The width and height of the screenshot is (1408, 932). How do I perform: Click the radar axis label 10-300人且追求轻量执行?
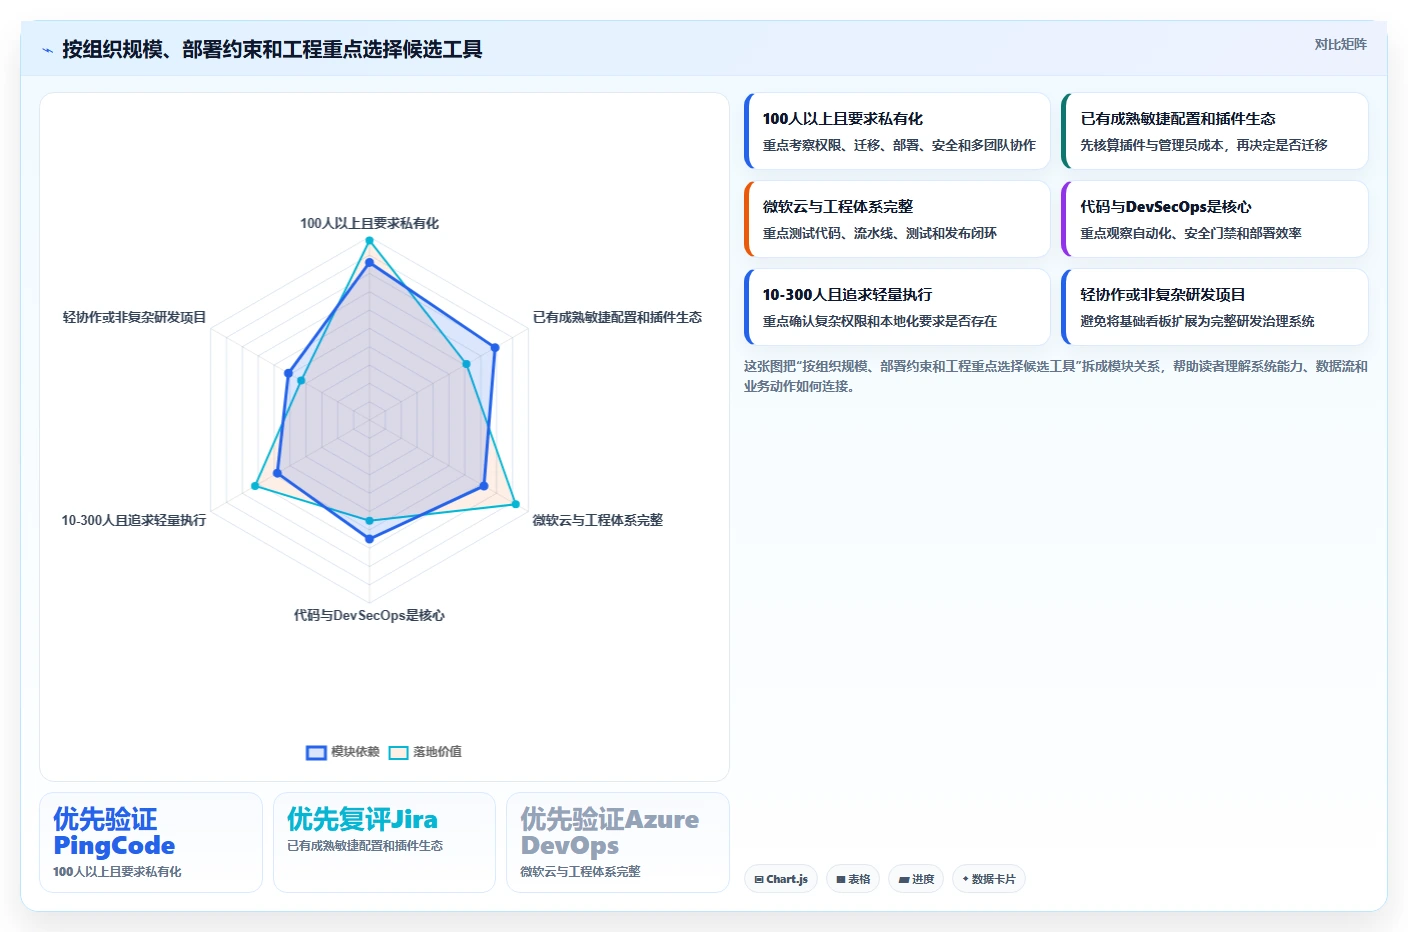pyautogui.click(x=134, y=520)
